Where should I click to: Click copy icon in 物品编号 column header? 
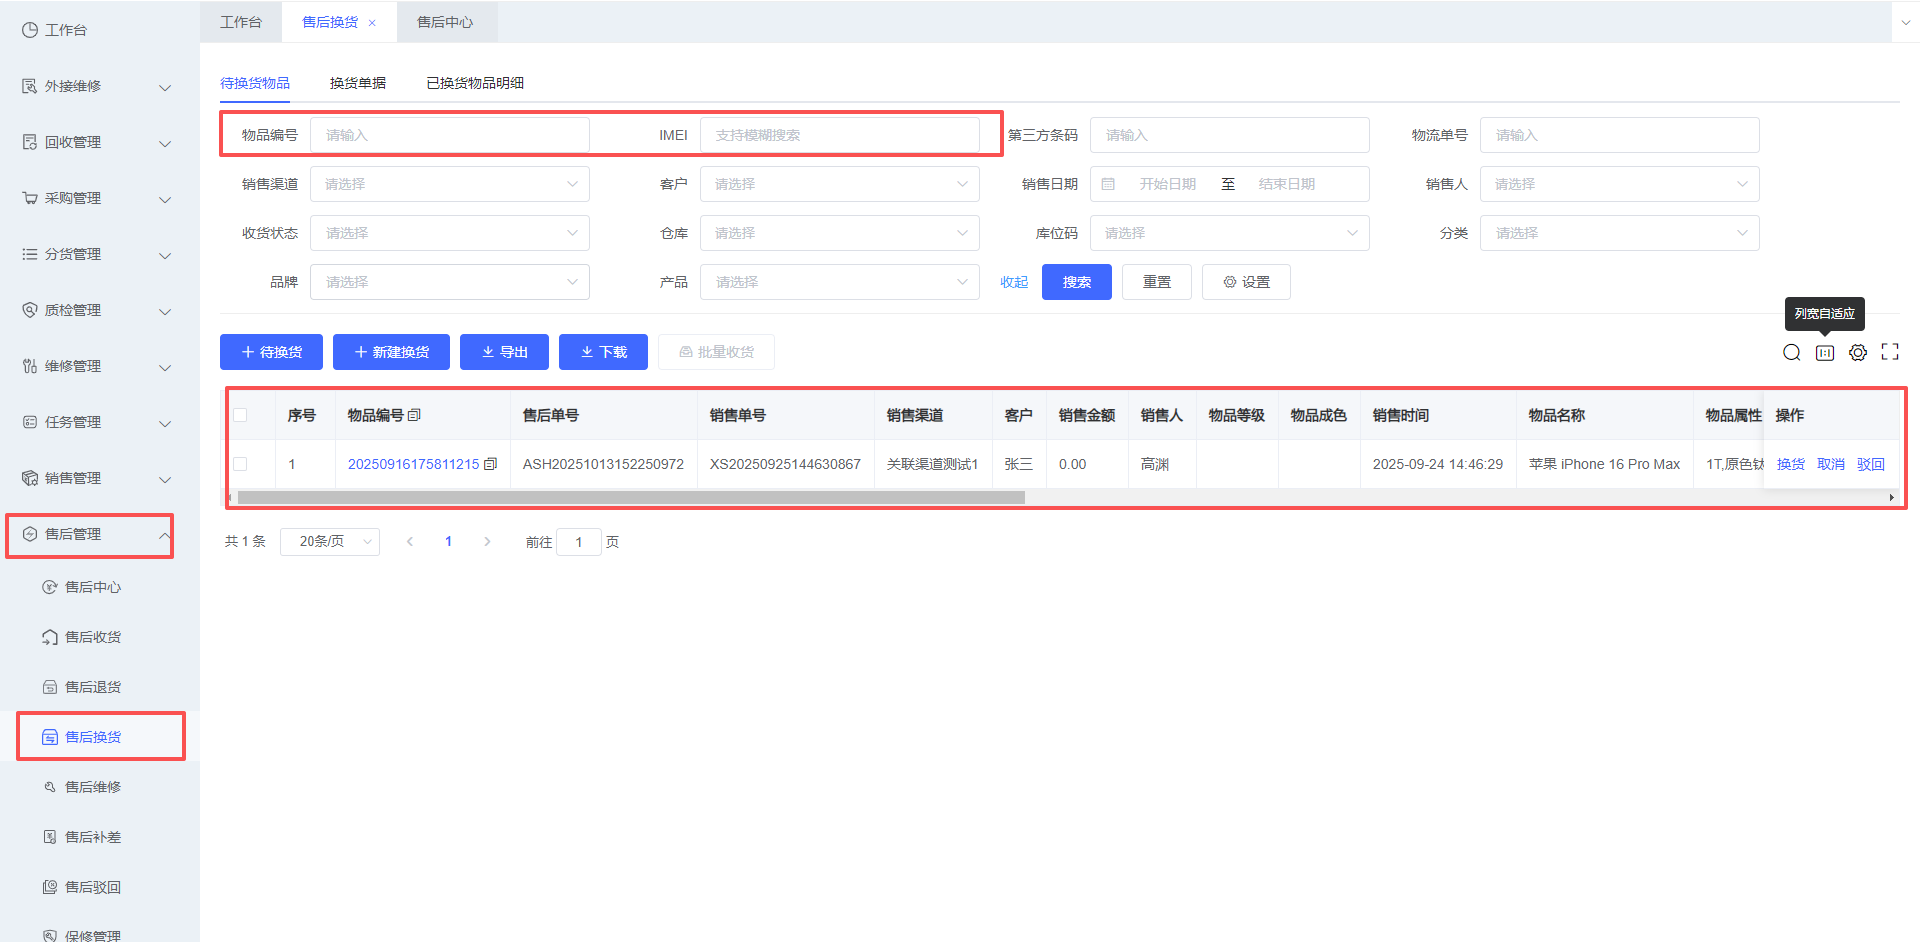(414, 415)
